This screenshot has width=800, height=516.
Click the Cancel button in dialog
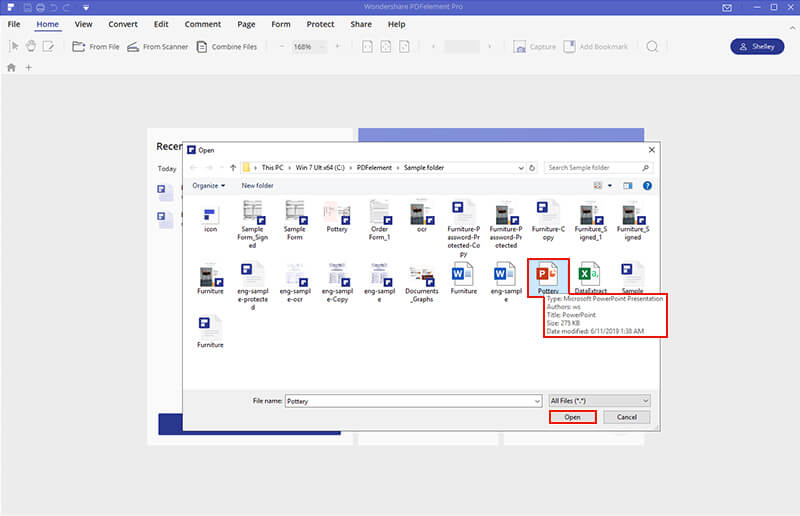pos(627,417)
